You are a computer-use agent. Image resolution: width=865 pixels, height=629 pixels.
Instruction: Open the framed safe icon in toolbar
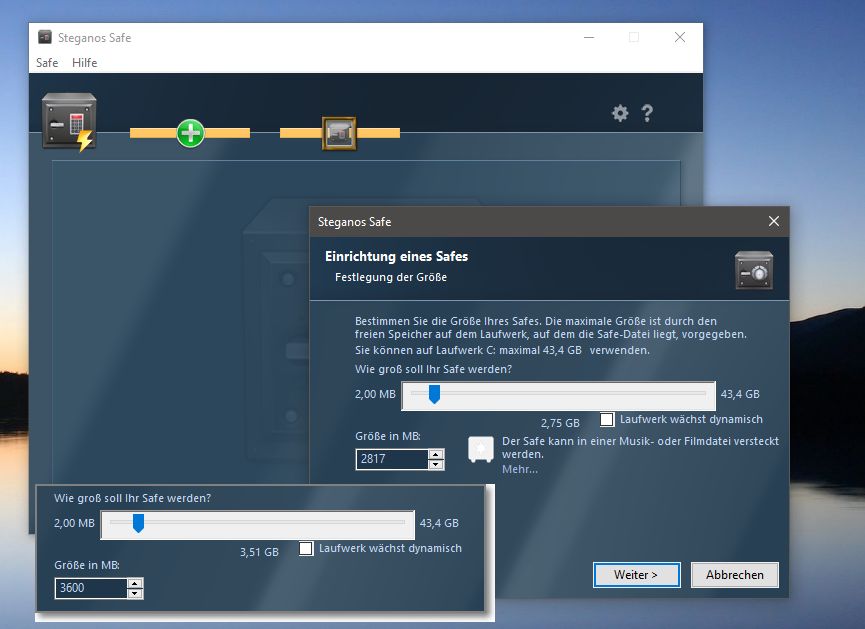pyautogui.click(x=339, y=133)
